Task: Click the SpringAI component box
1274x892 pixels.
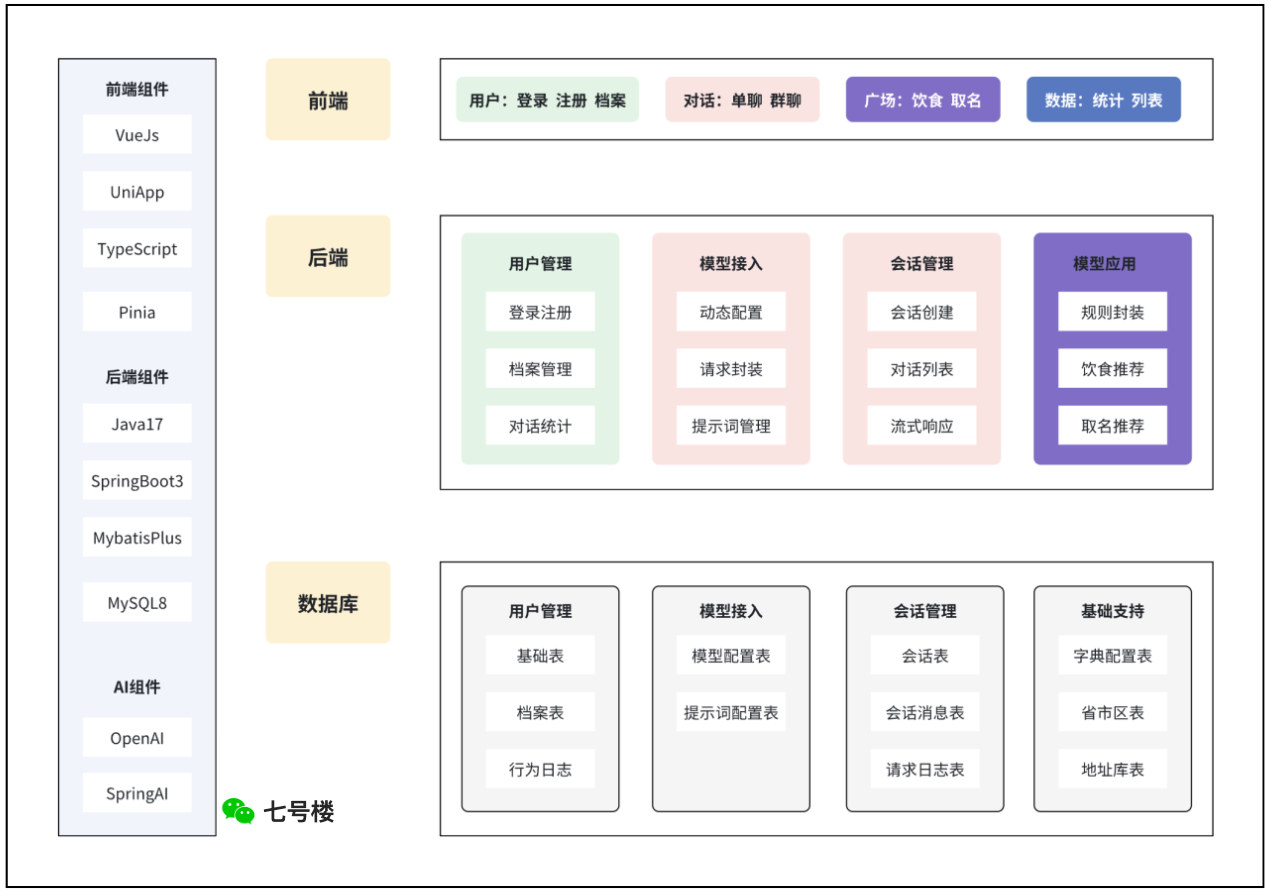Action: coord(137,794)
